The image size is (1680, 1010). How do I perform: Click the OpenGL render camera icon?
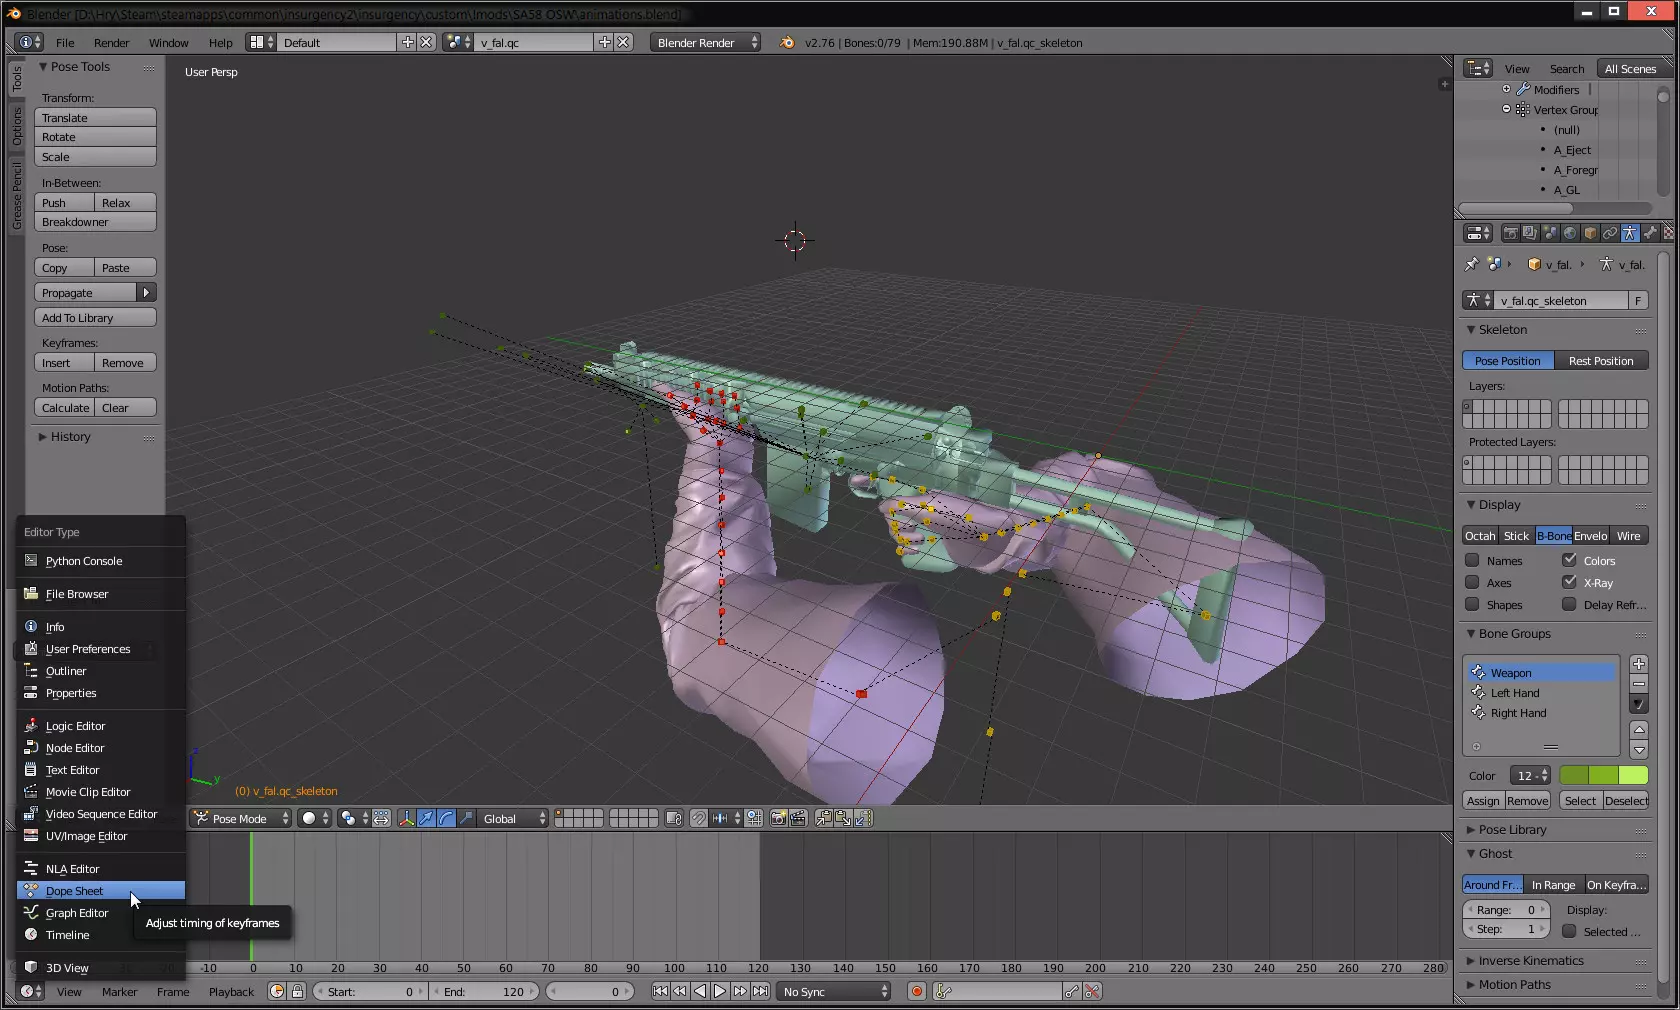(x=778, y=819)
